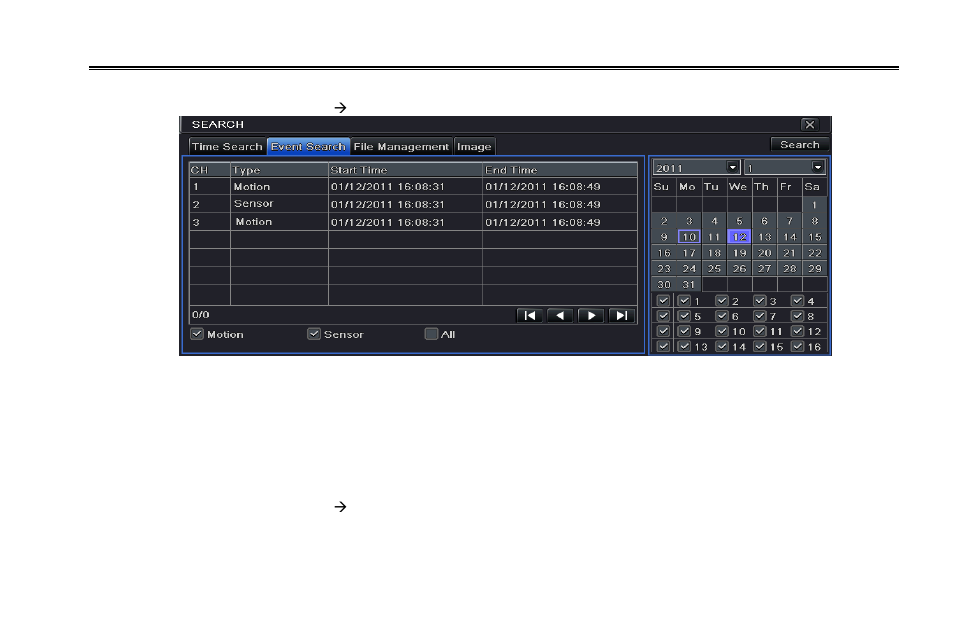Image resolution: width=954 pixels, height=636 pixels.
Task: Select the channel 2 Sensor event row
Action: pyautogui.click(x=413, y=204)
